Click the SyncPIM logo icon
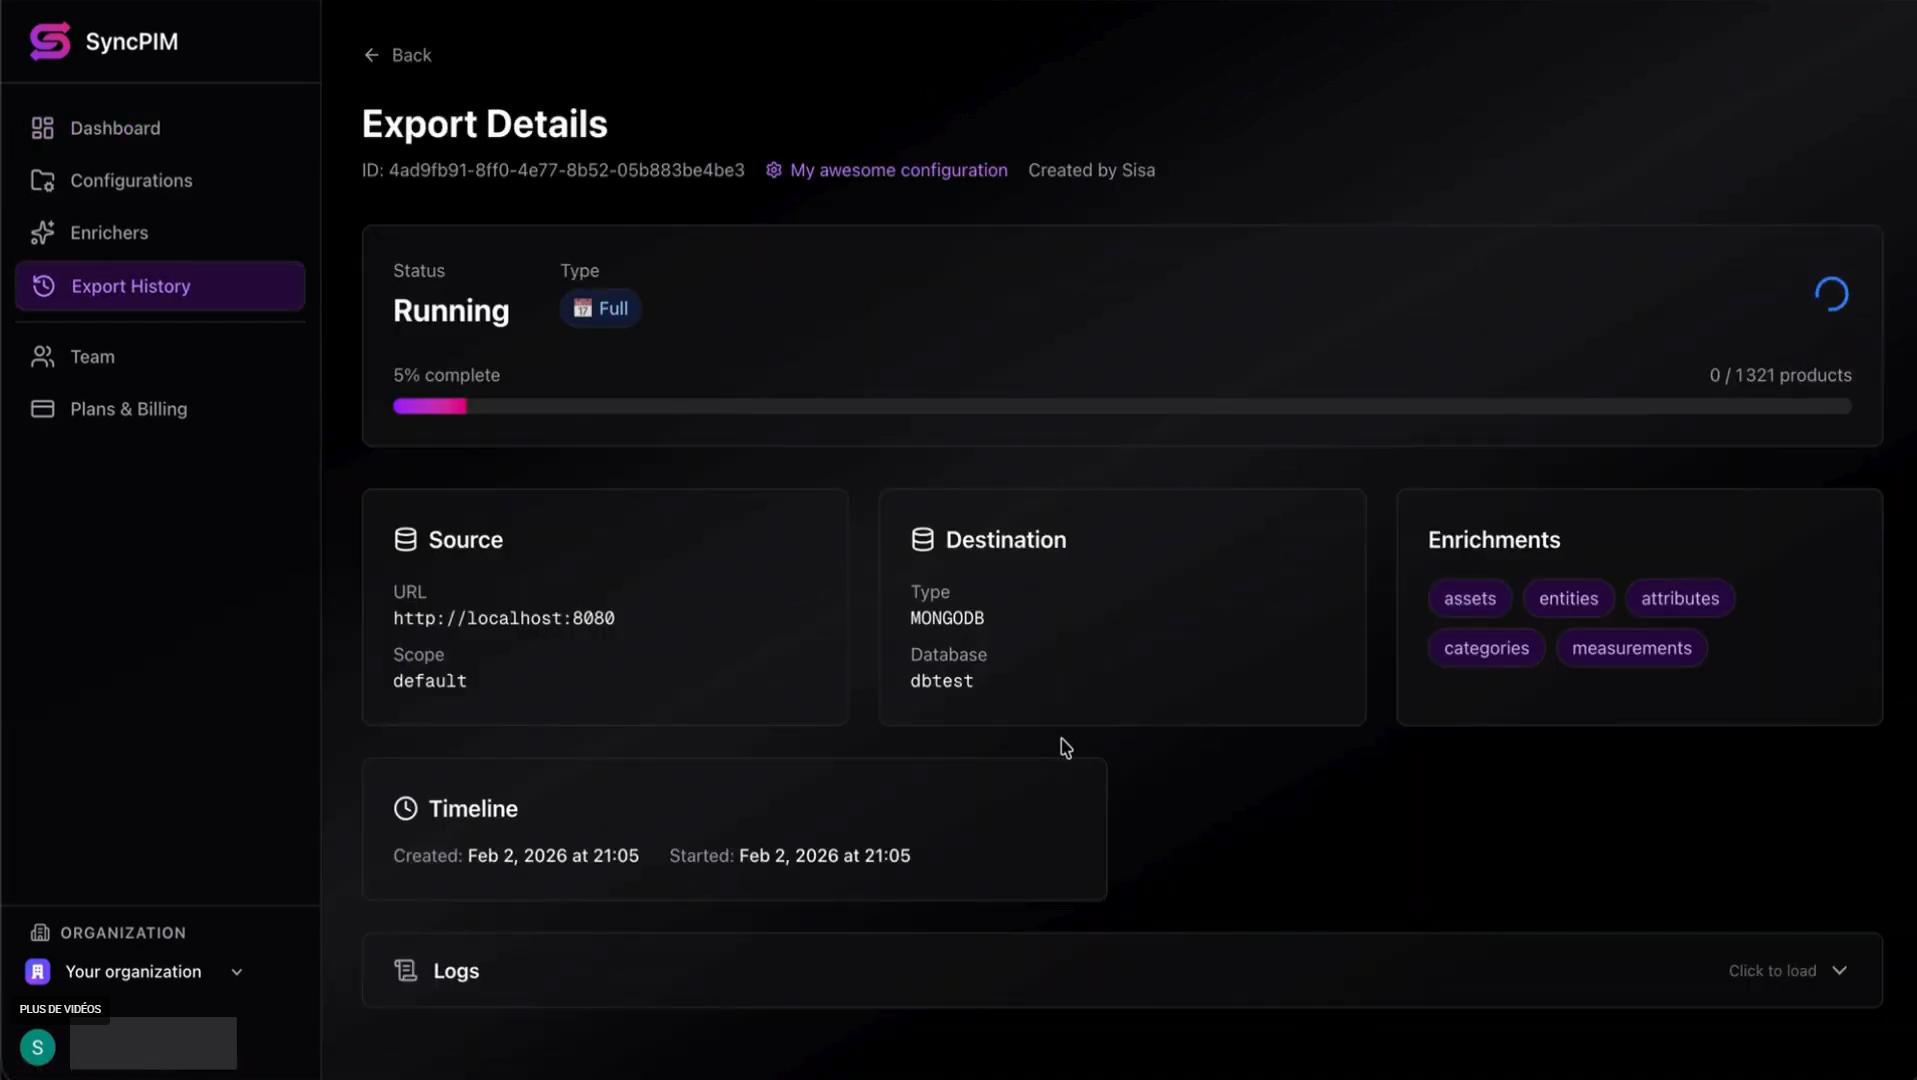The height and width of the screenshot is (1080, 1917). 50,41
